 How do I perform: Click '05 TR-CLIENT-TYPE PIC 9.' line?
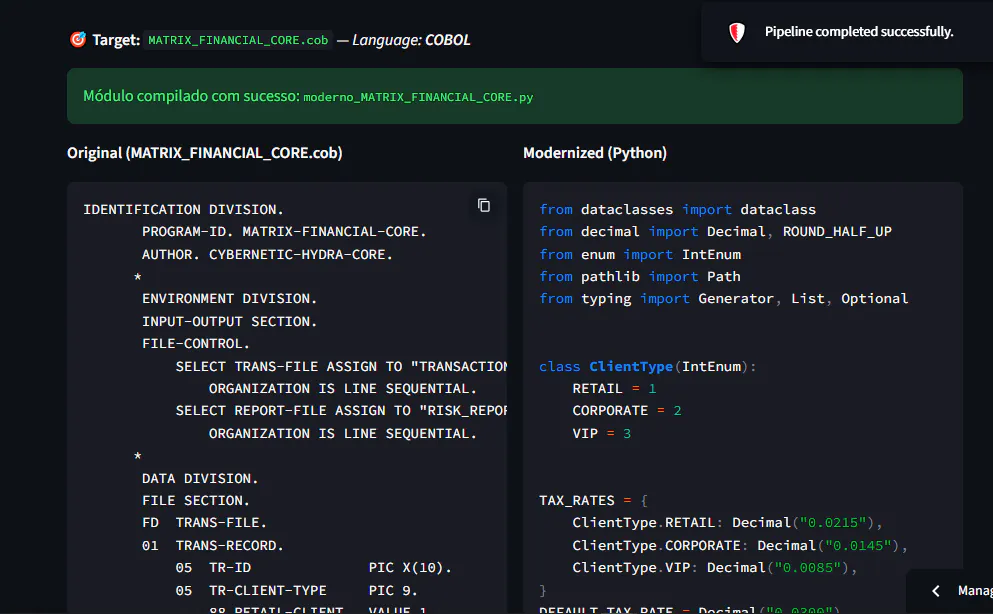click(x=296, y=591)
